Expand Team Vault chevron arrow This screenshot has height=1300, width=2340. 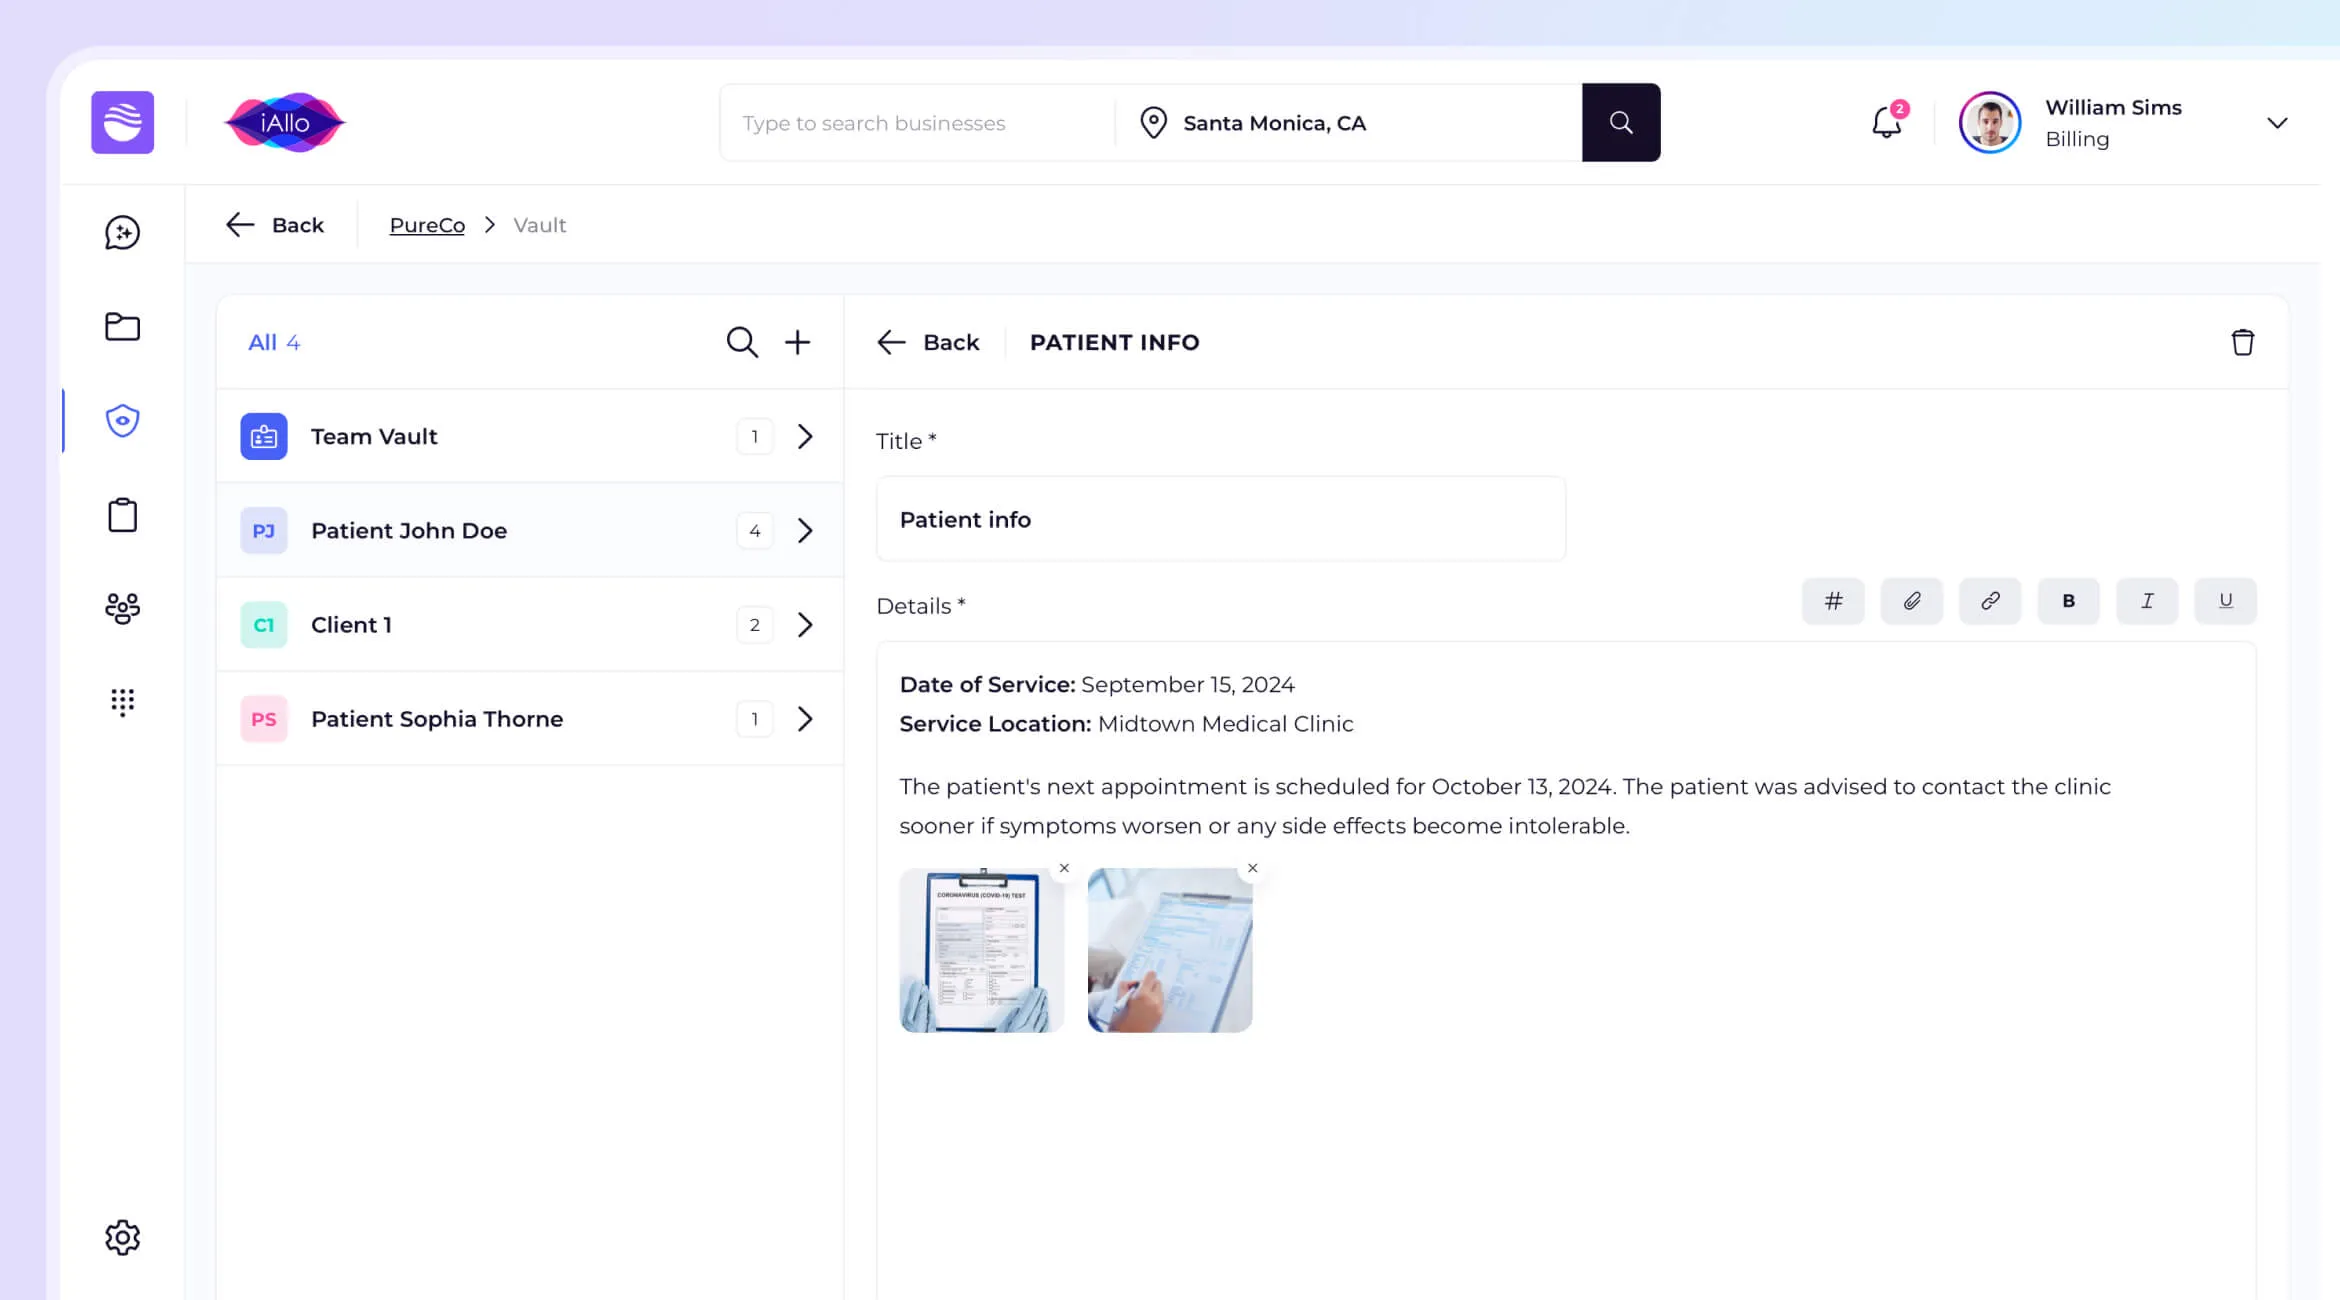(805, 436)
